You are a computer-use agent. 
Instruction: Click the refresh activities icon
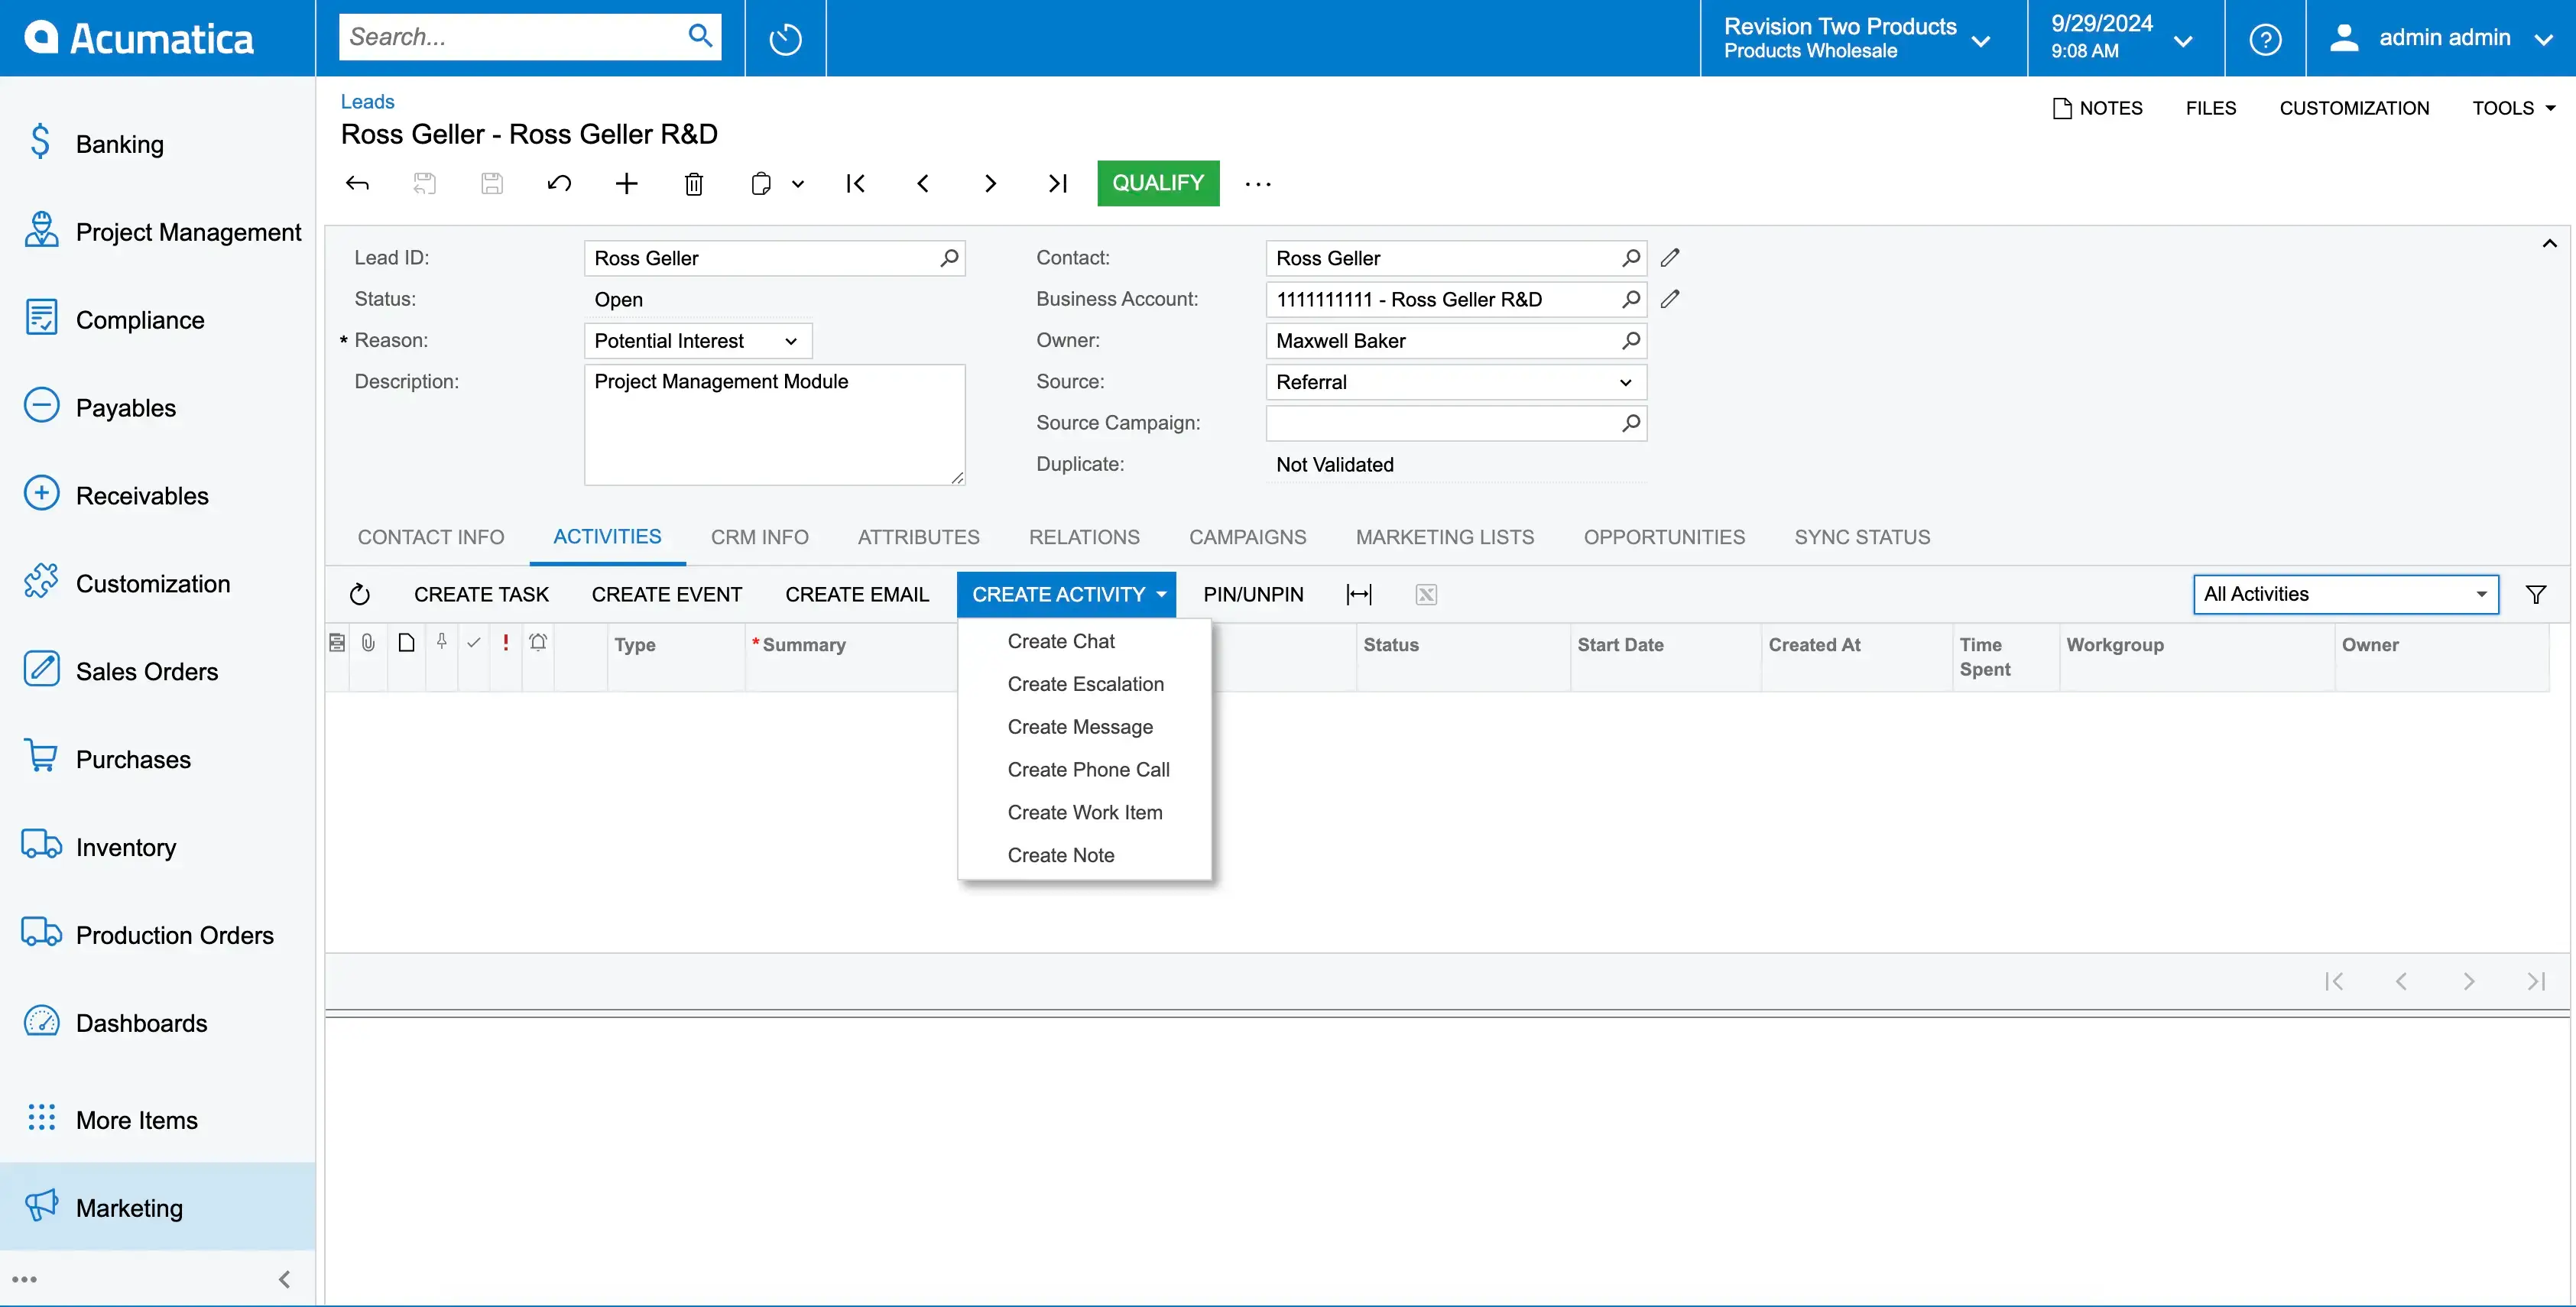point(360,593)
